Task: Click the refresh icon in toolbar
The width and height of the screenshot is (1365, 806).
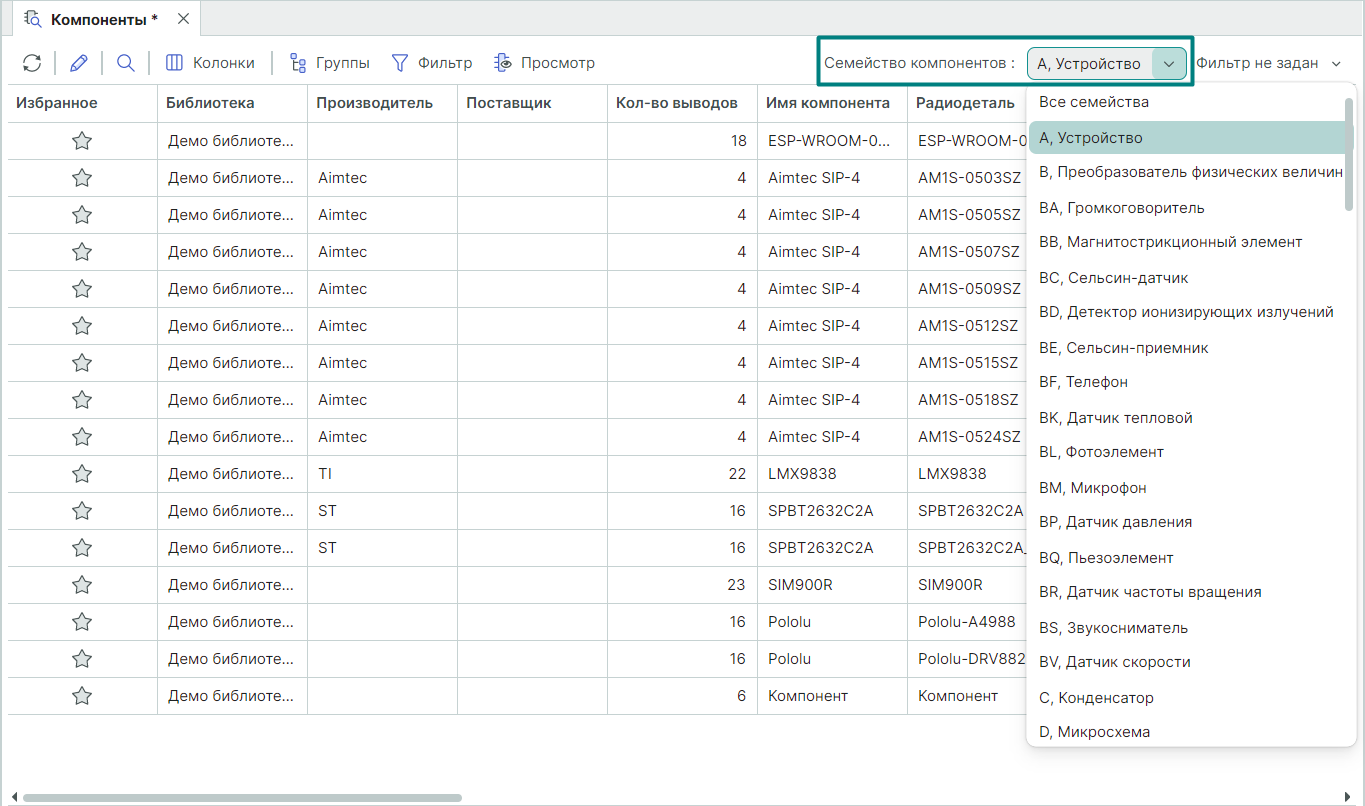Action: click(32, 63)
